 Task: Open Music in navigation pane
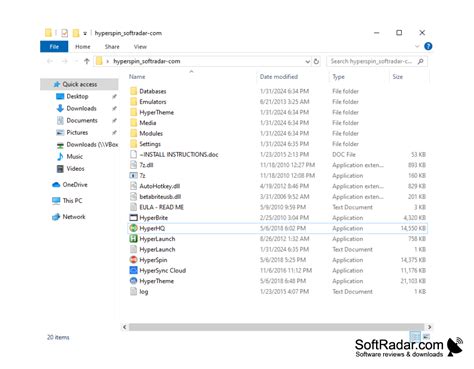(74, 156)
